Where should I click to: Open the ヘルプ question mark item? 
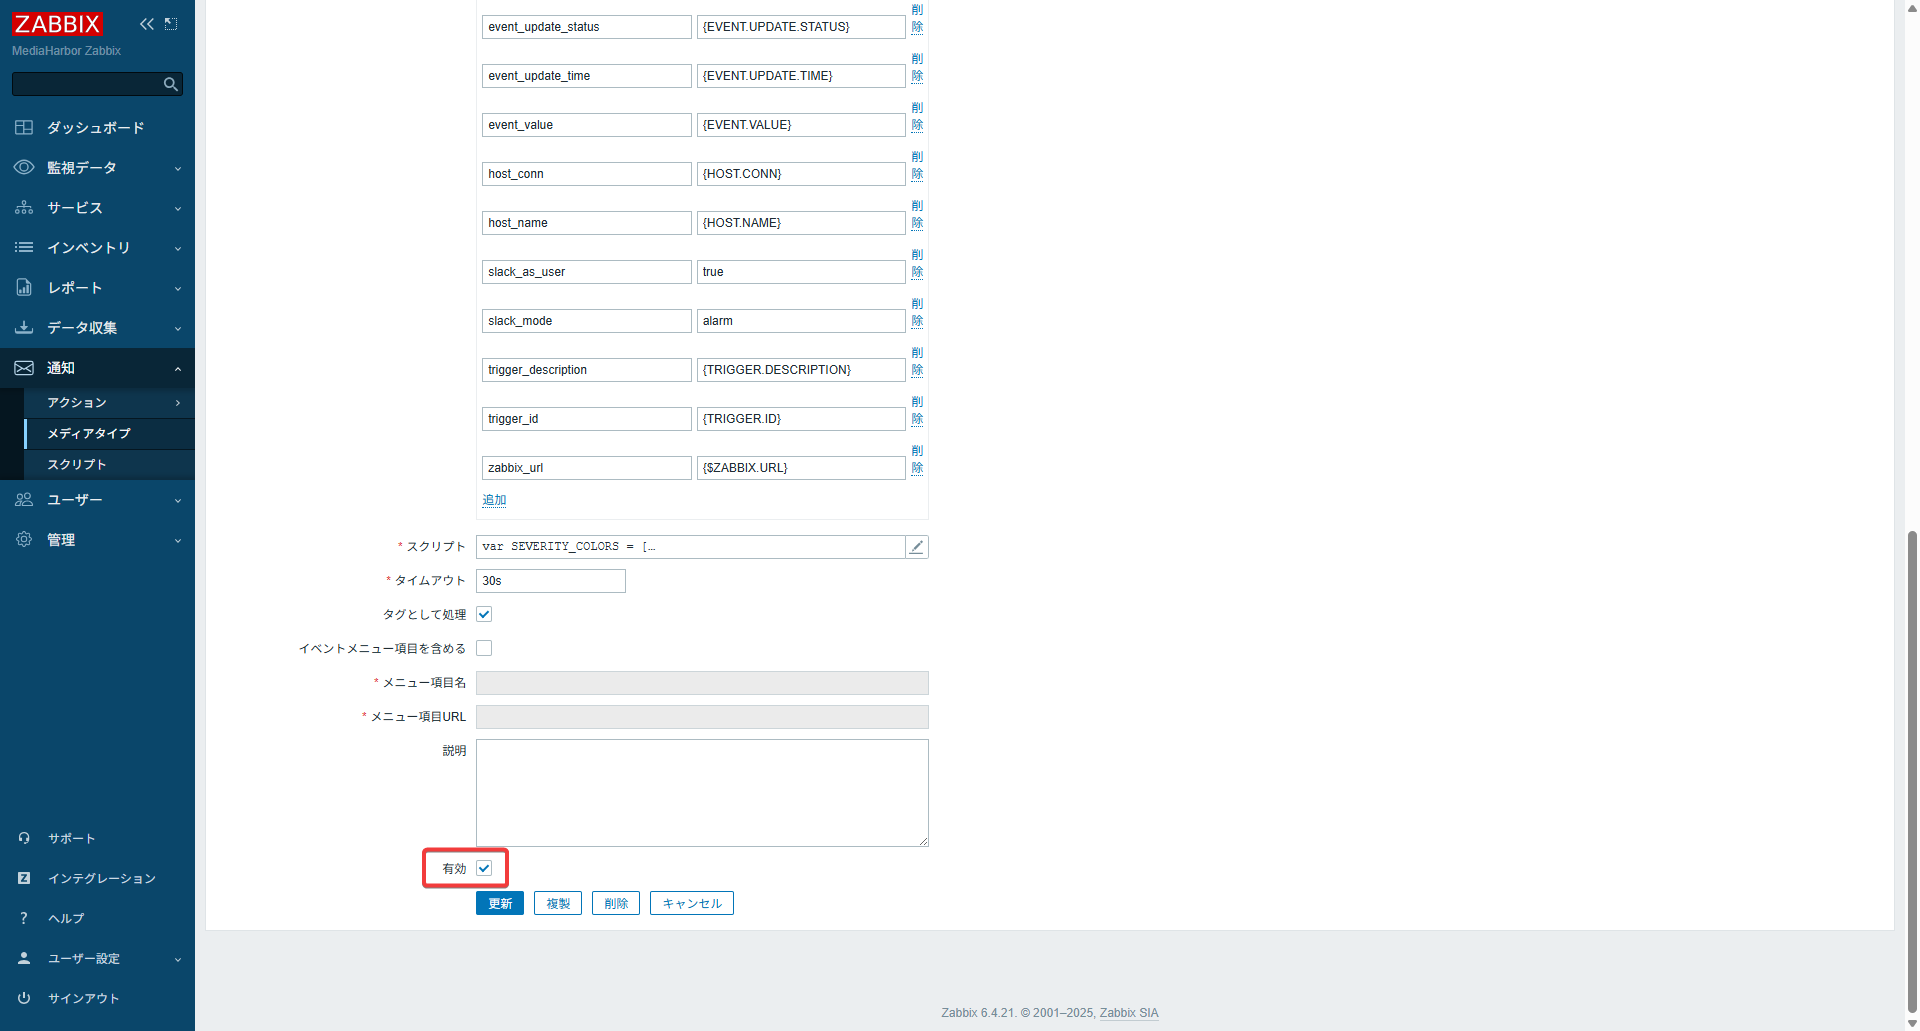66,919
